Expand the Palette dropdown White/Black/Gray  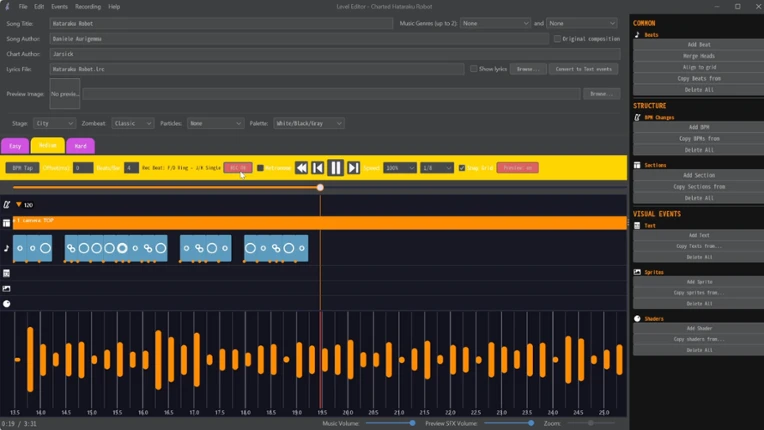click(309, 124)
